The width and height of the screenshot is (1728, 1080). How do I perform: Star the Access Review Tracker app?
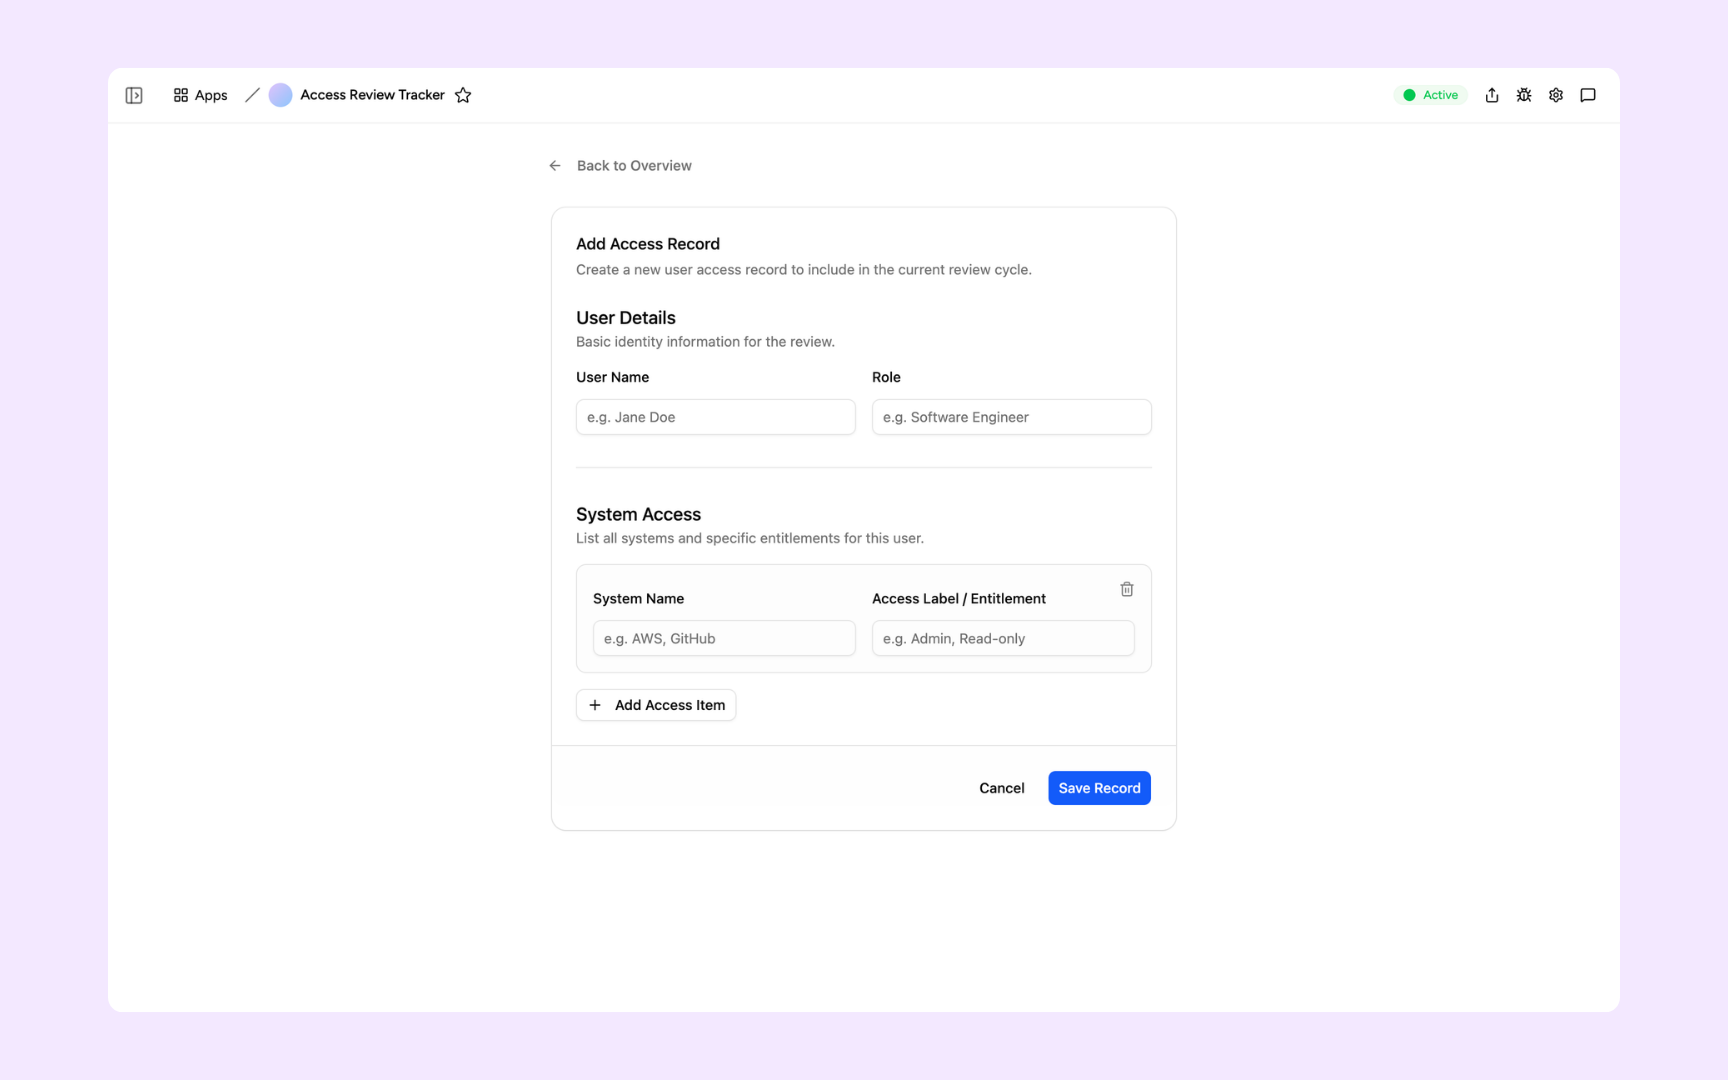point(463,95)
